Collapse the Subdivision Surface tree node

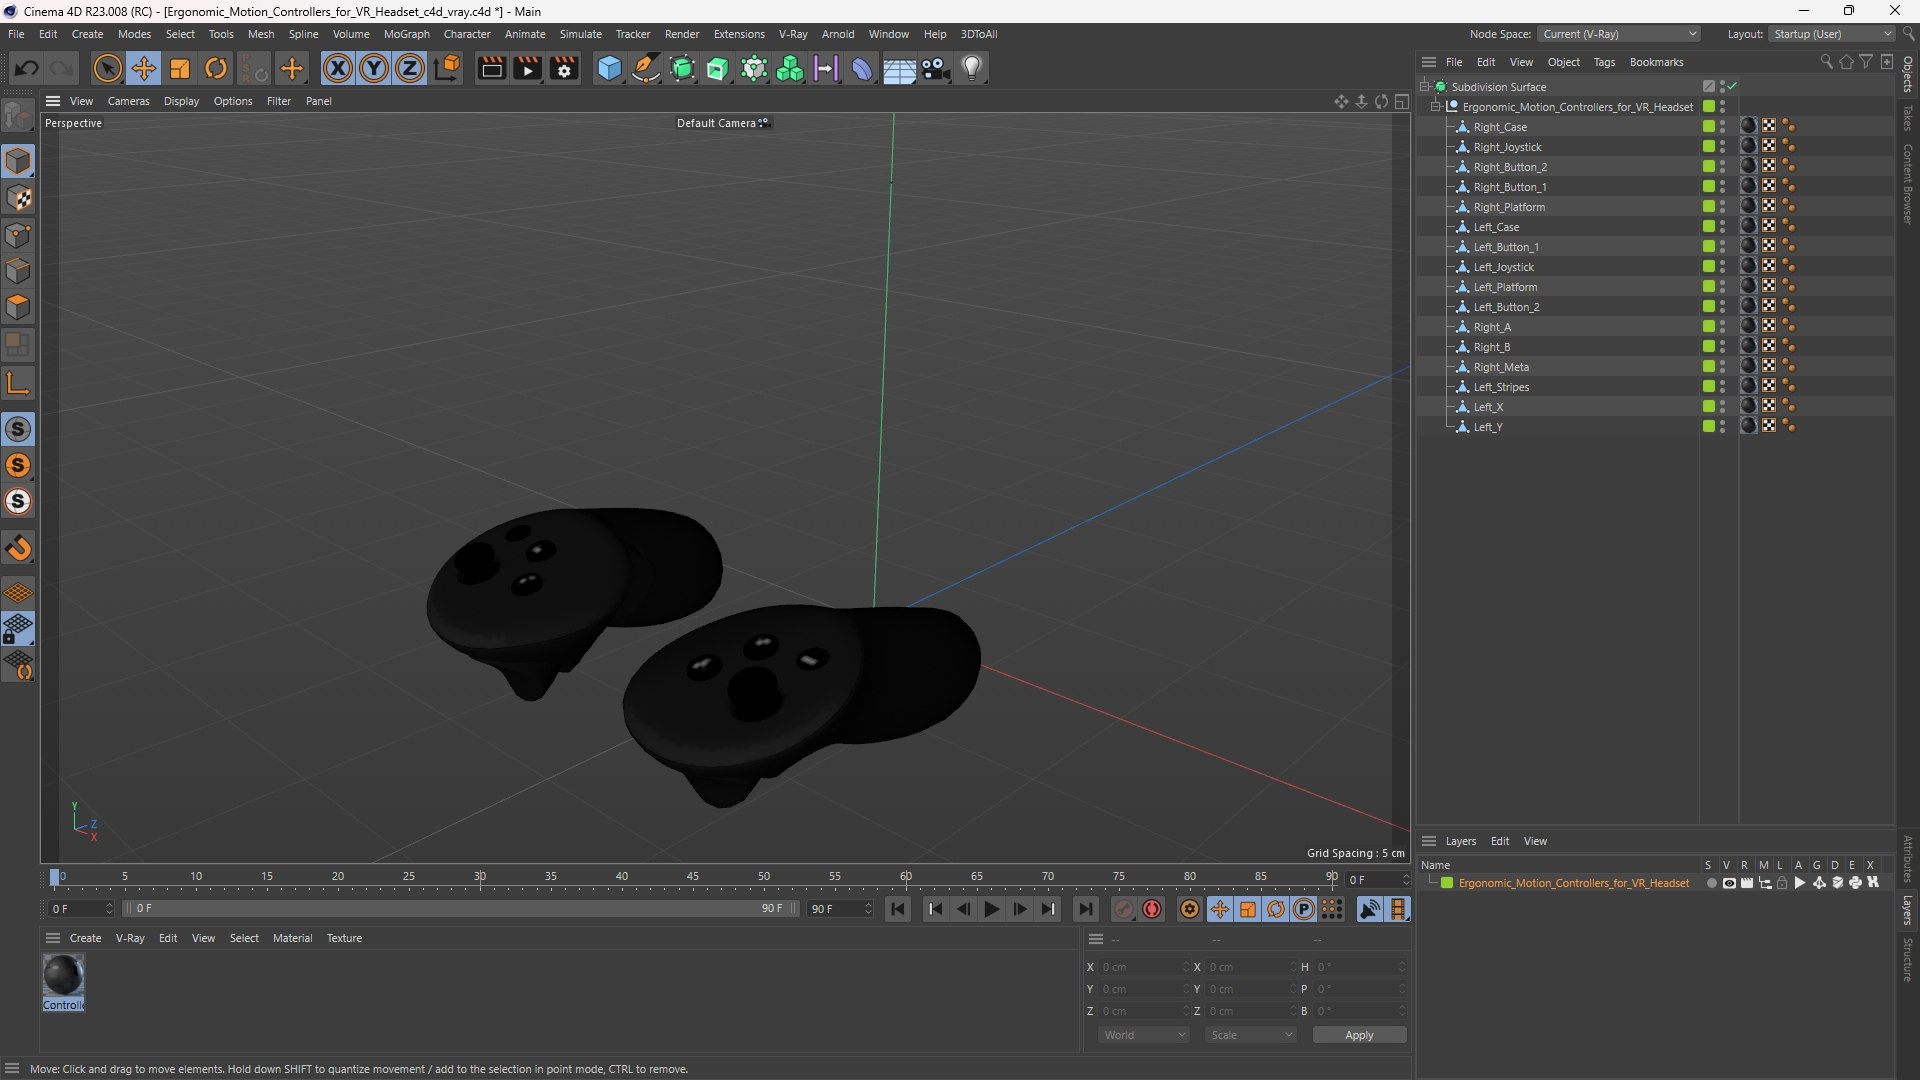(1424, 87)
